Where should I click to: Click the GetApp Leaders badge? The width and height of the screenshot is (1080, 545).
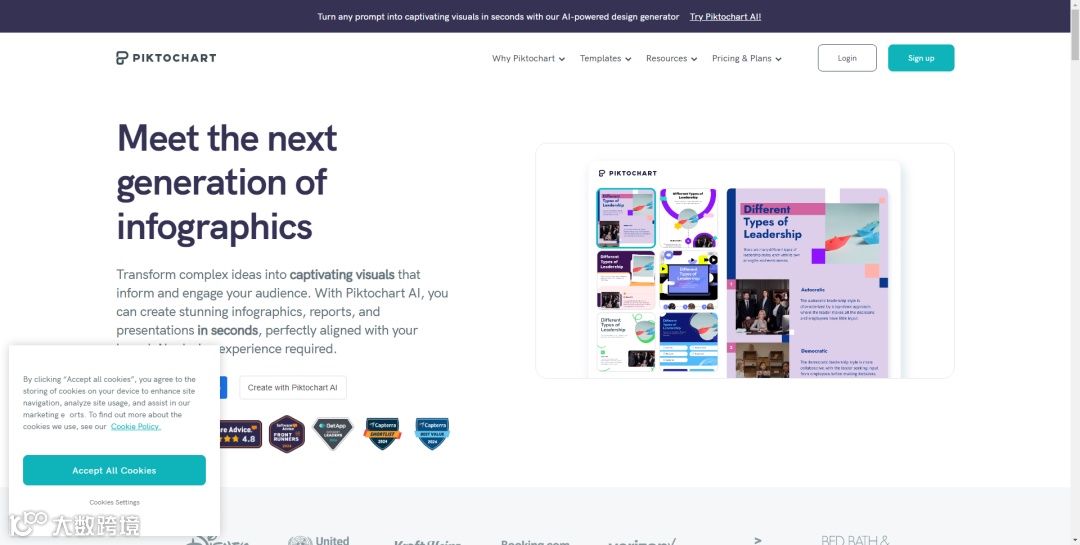point(333,434)
